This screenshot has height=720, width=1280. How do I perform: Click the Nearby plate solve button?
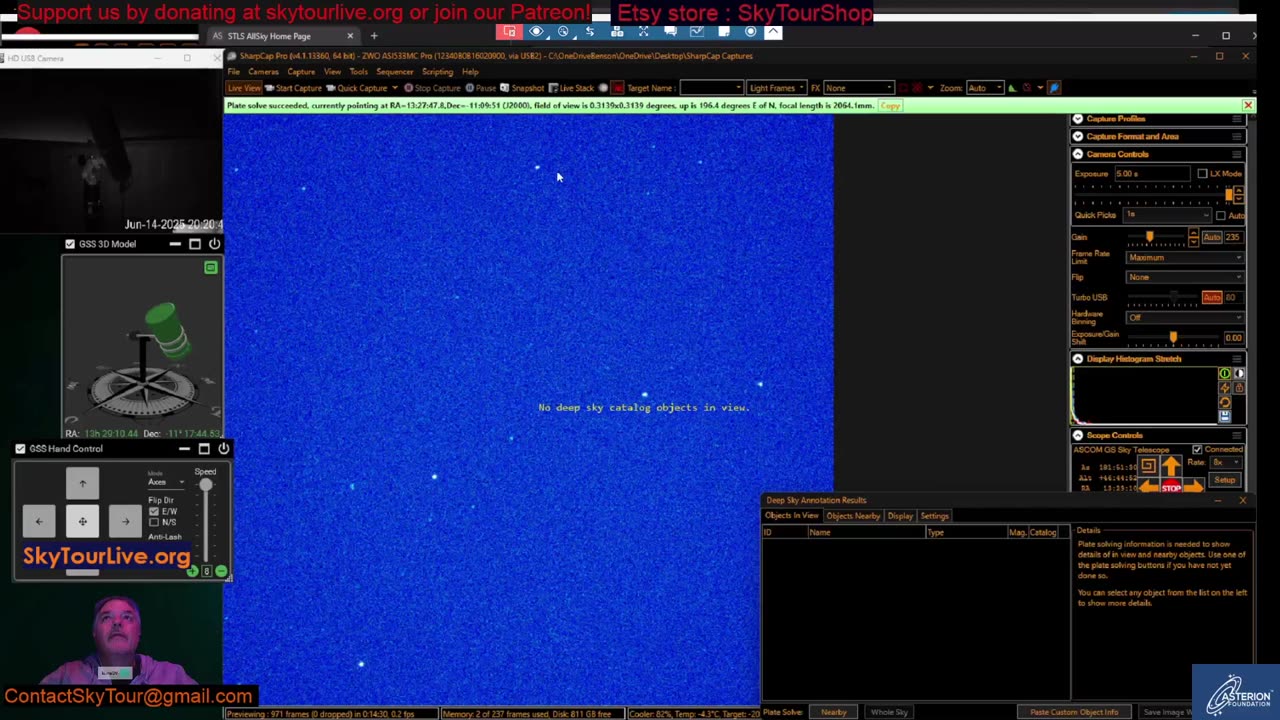[x=834, y=712]
